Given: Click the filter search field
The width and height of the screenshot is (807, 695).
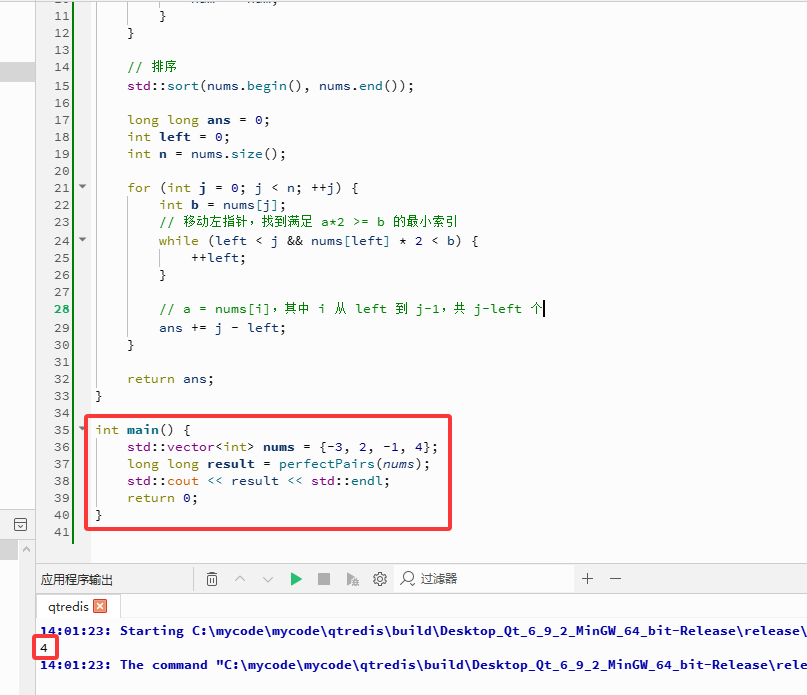Looking at the screenshot, I should click(484, 579).
